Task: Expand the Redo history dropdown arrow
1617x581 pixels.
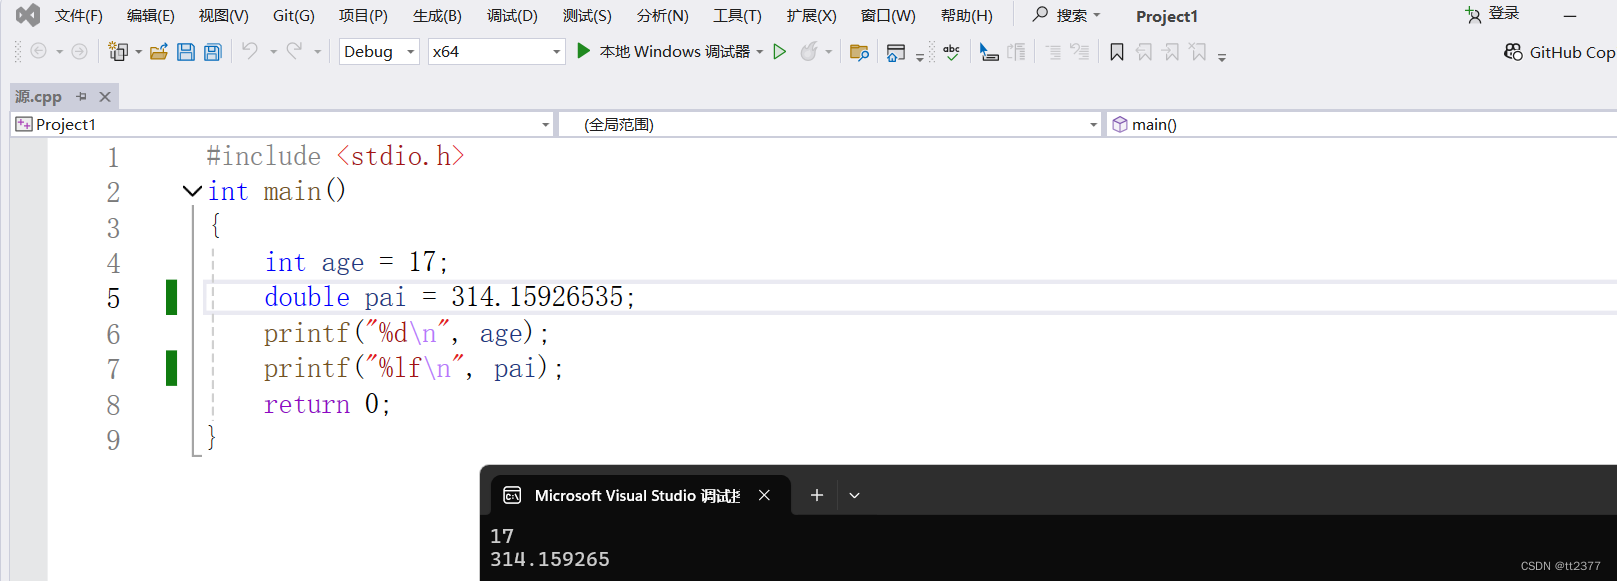Action: pos(317,51)
